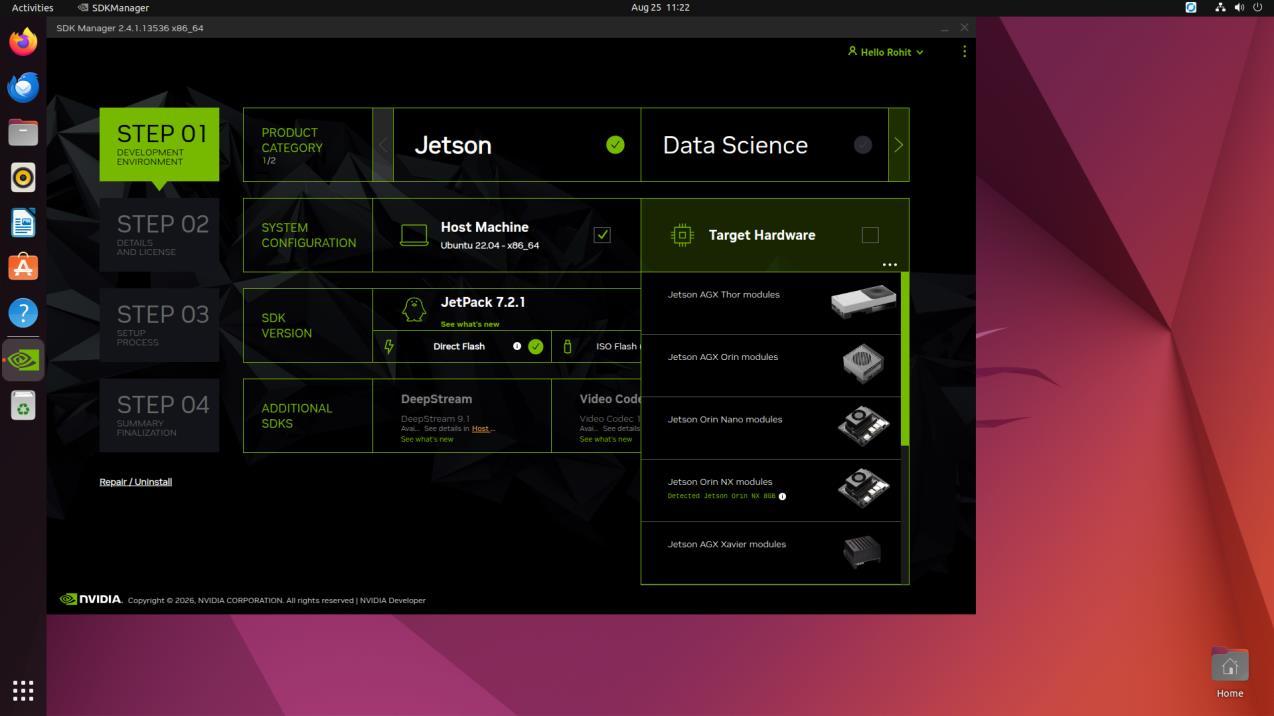Viewport: 1274px width, 716px height.
Task: Click the Jetson AGX Orin module image
Action: point(863,364)
